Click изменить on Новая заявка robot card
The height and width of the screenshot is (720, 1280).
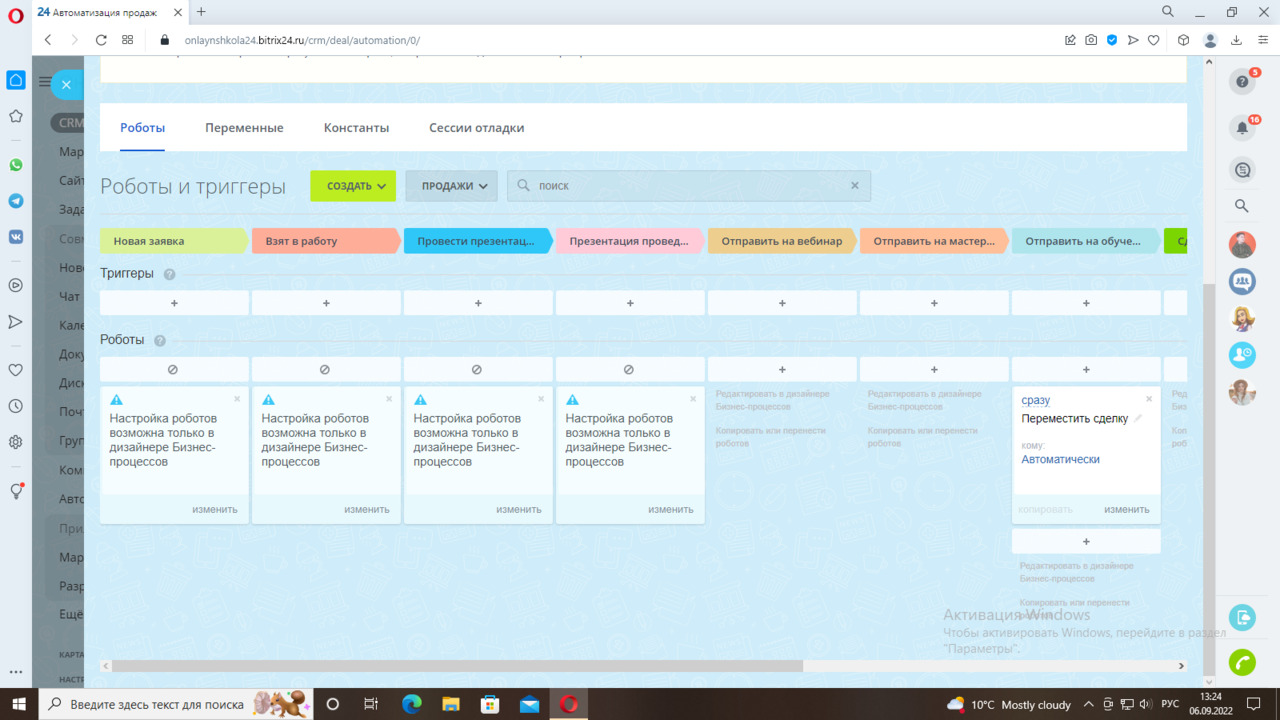point(215,509)
